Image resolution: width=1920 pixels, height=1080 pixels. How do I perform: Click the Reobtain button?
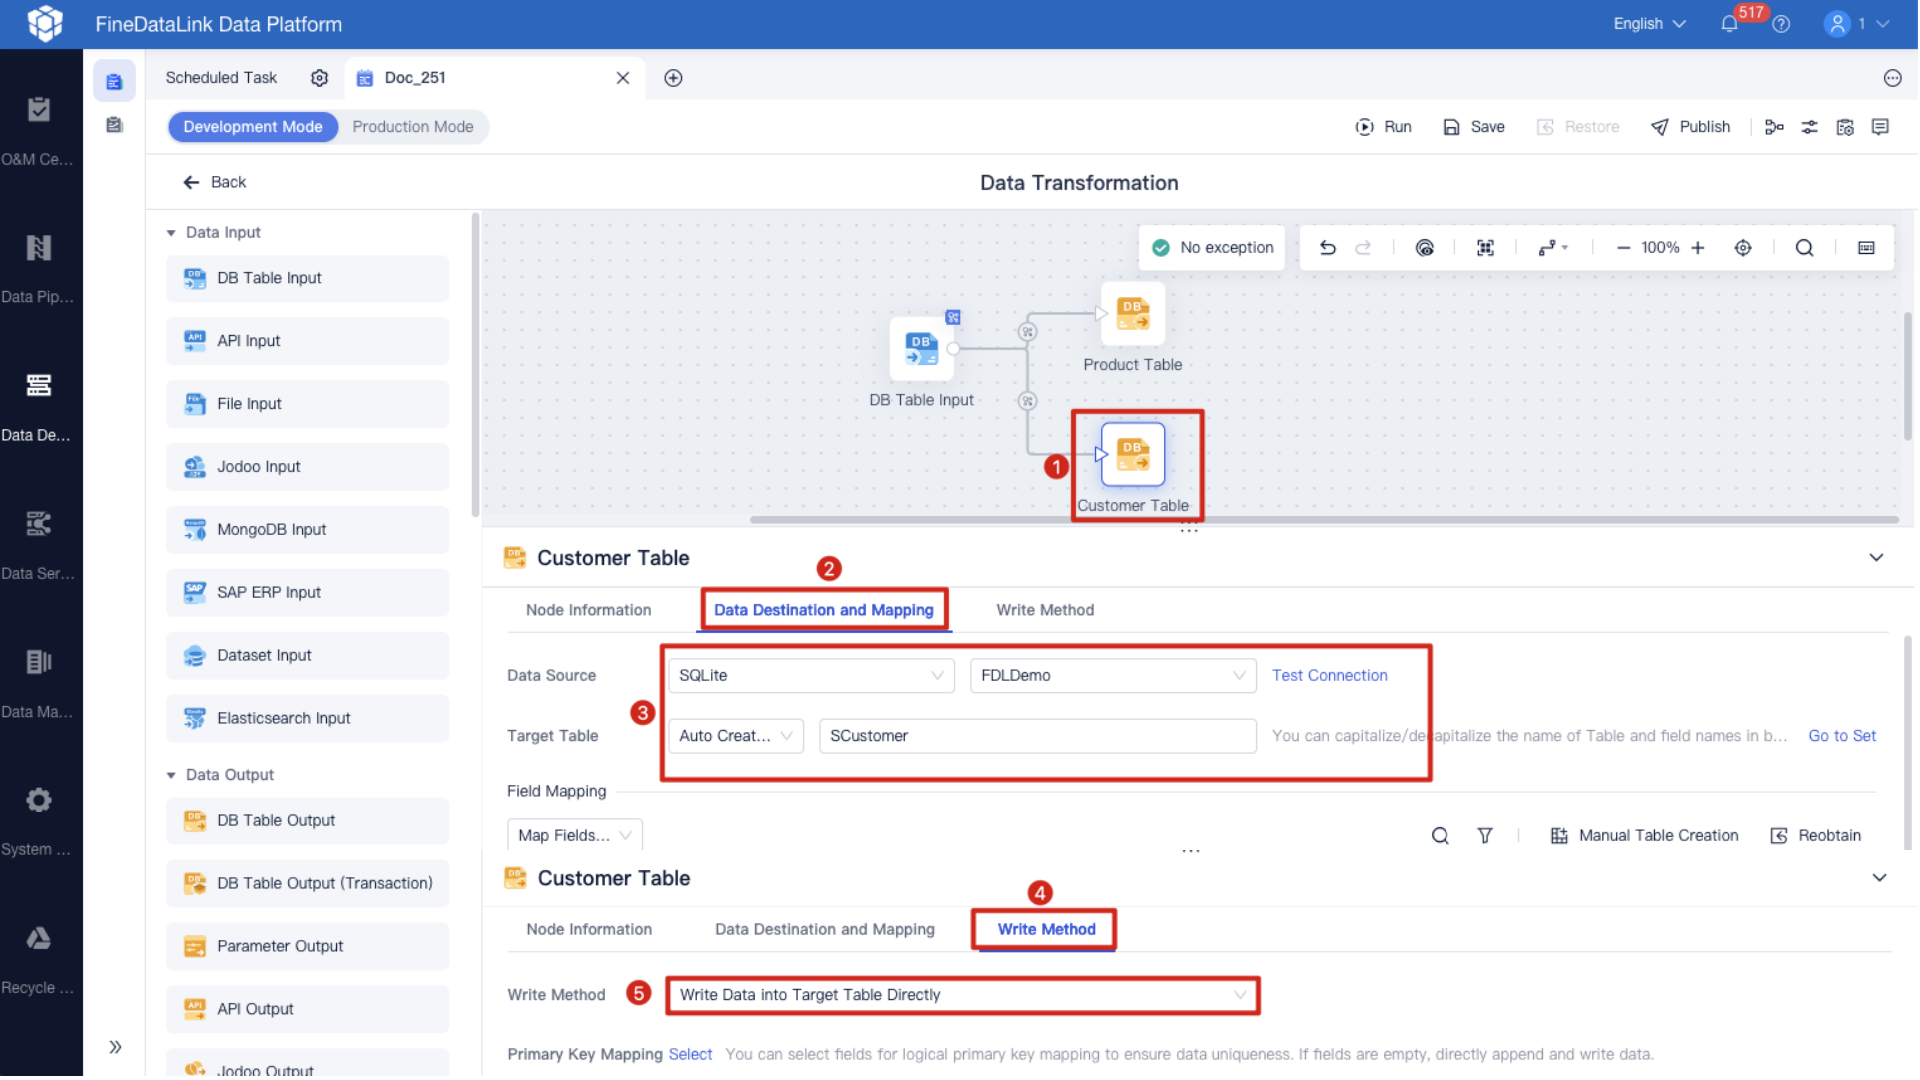point(1815,836)
